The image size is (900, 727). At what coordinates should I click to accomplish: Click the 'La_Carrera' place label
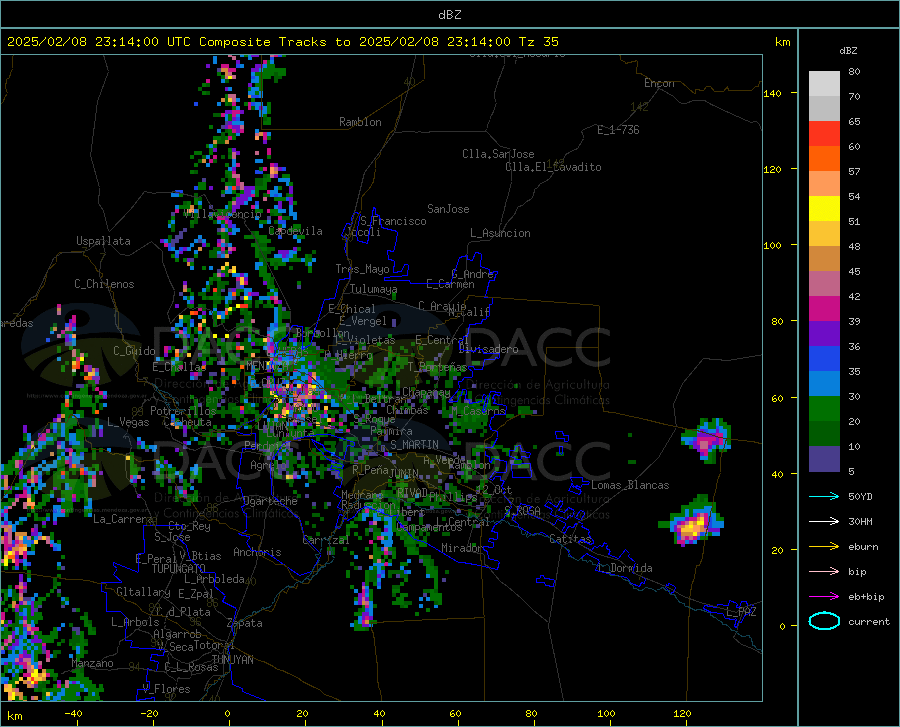point(123,519)
